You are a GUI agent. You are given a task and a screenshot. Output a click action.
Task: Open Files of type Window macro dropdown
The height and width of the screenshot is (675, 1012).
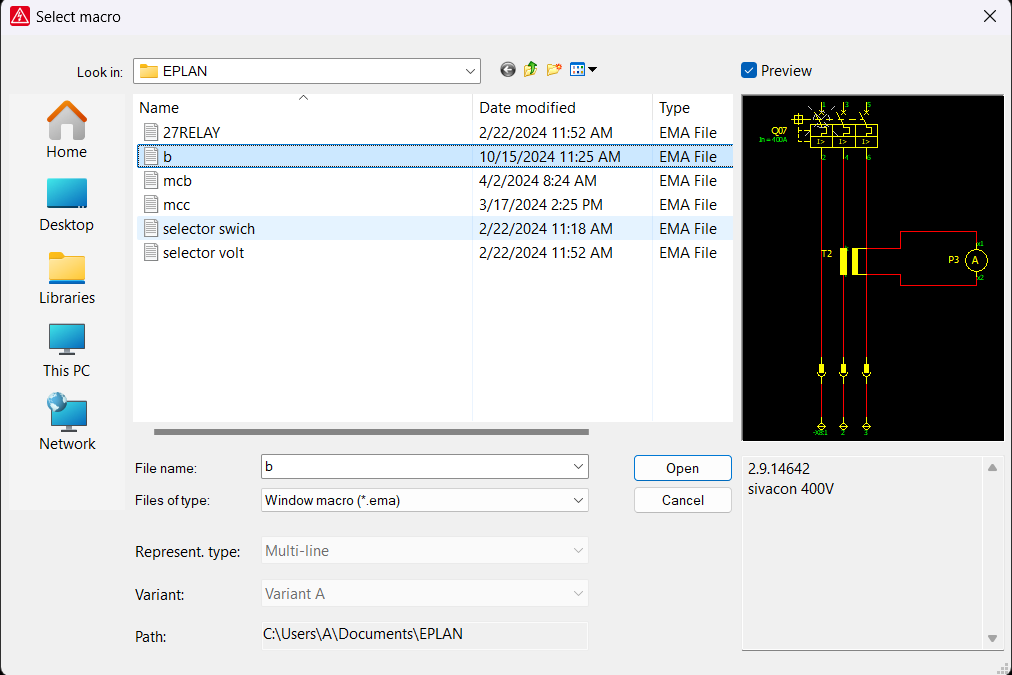(578, 500)
